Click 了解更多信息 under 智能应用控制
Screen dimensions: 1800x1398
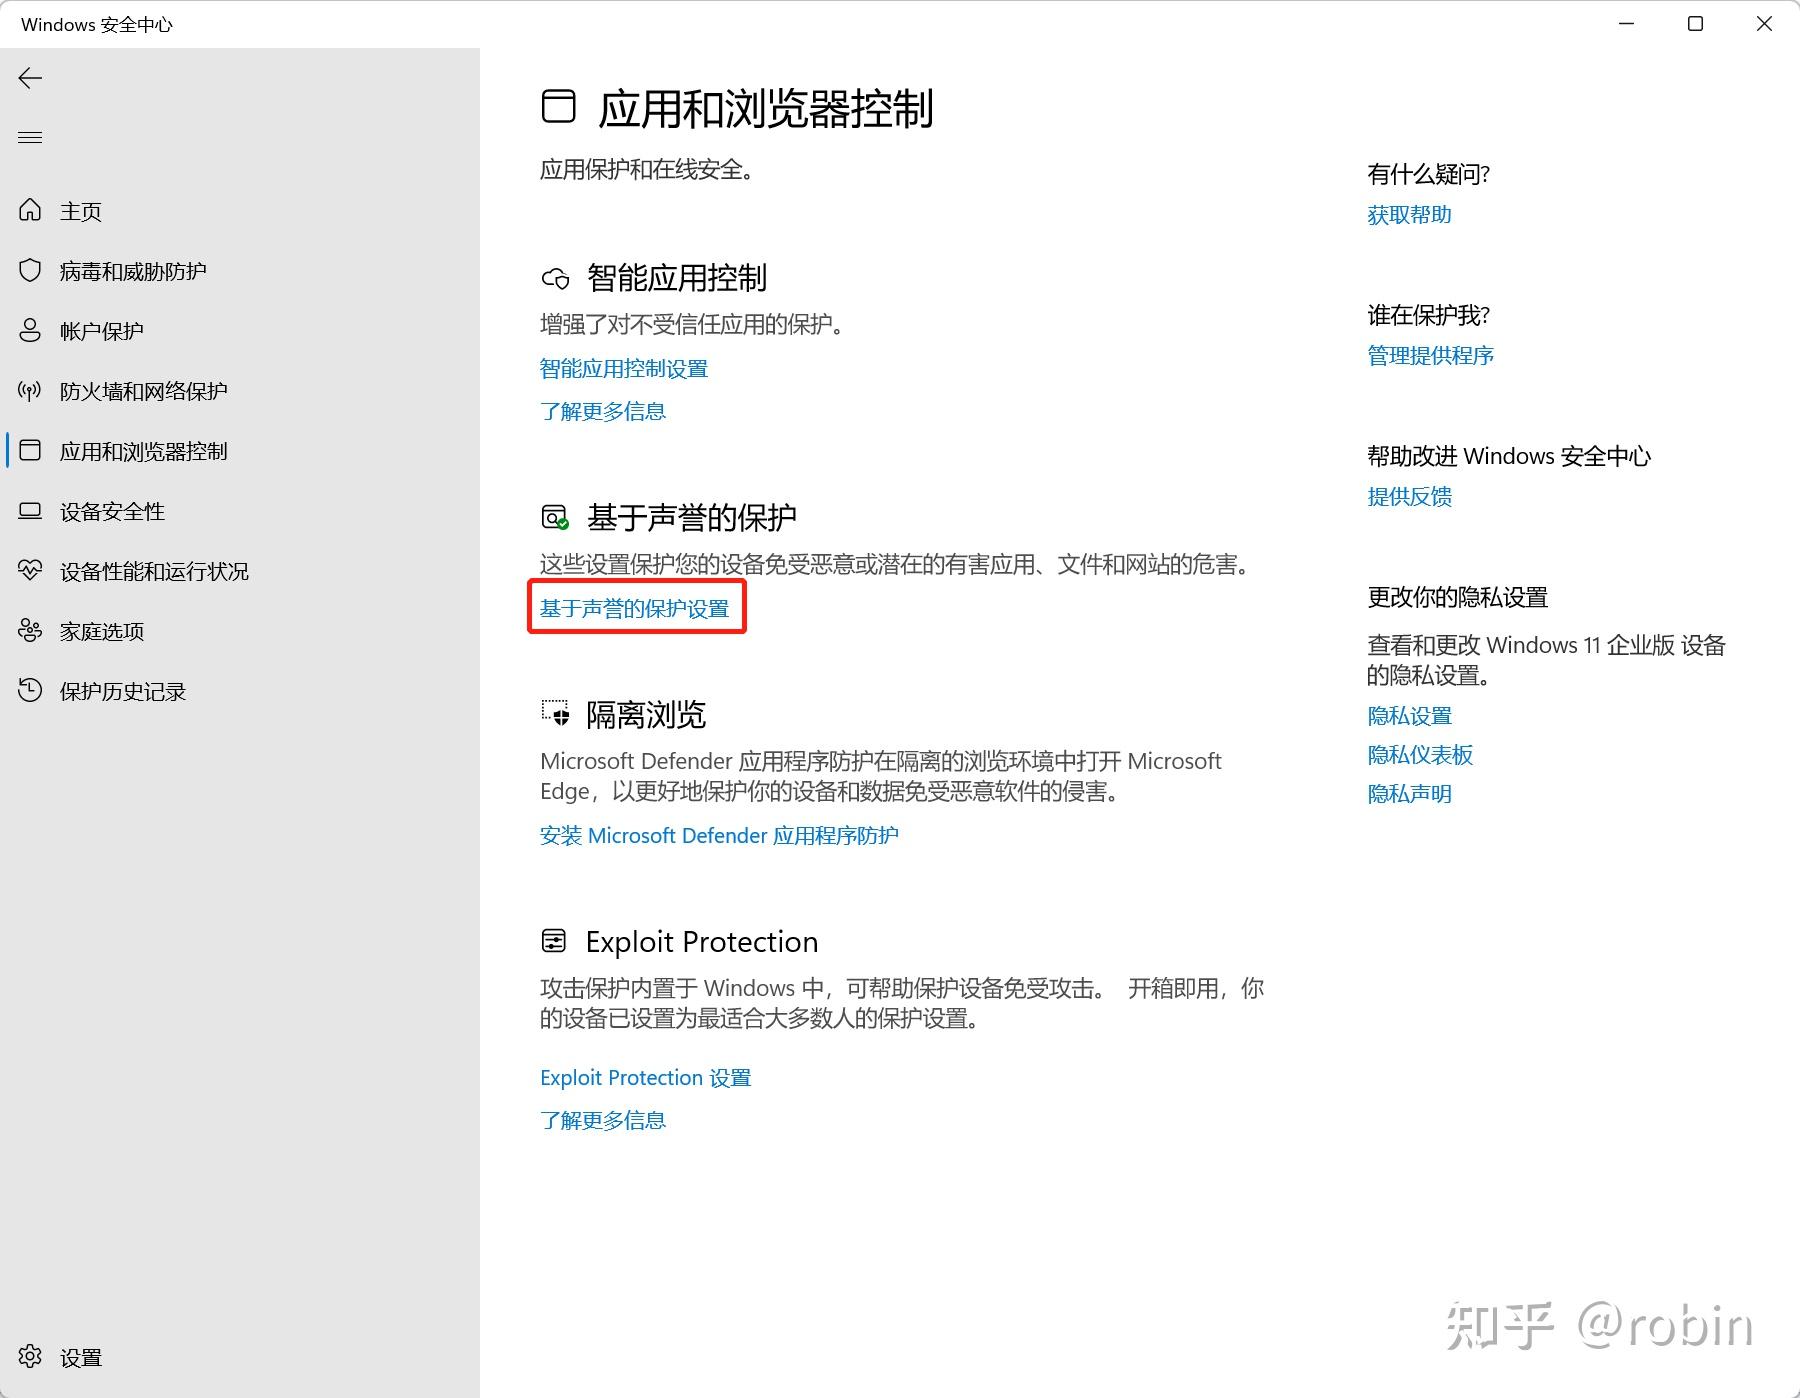pos(603,411)
